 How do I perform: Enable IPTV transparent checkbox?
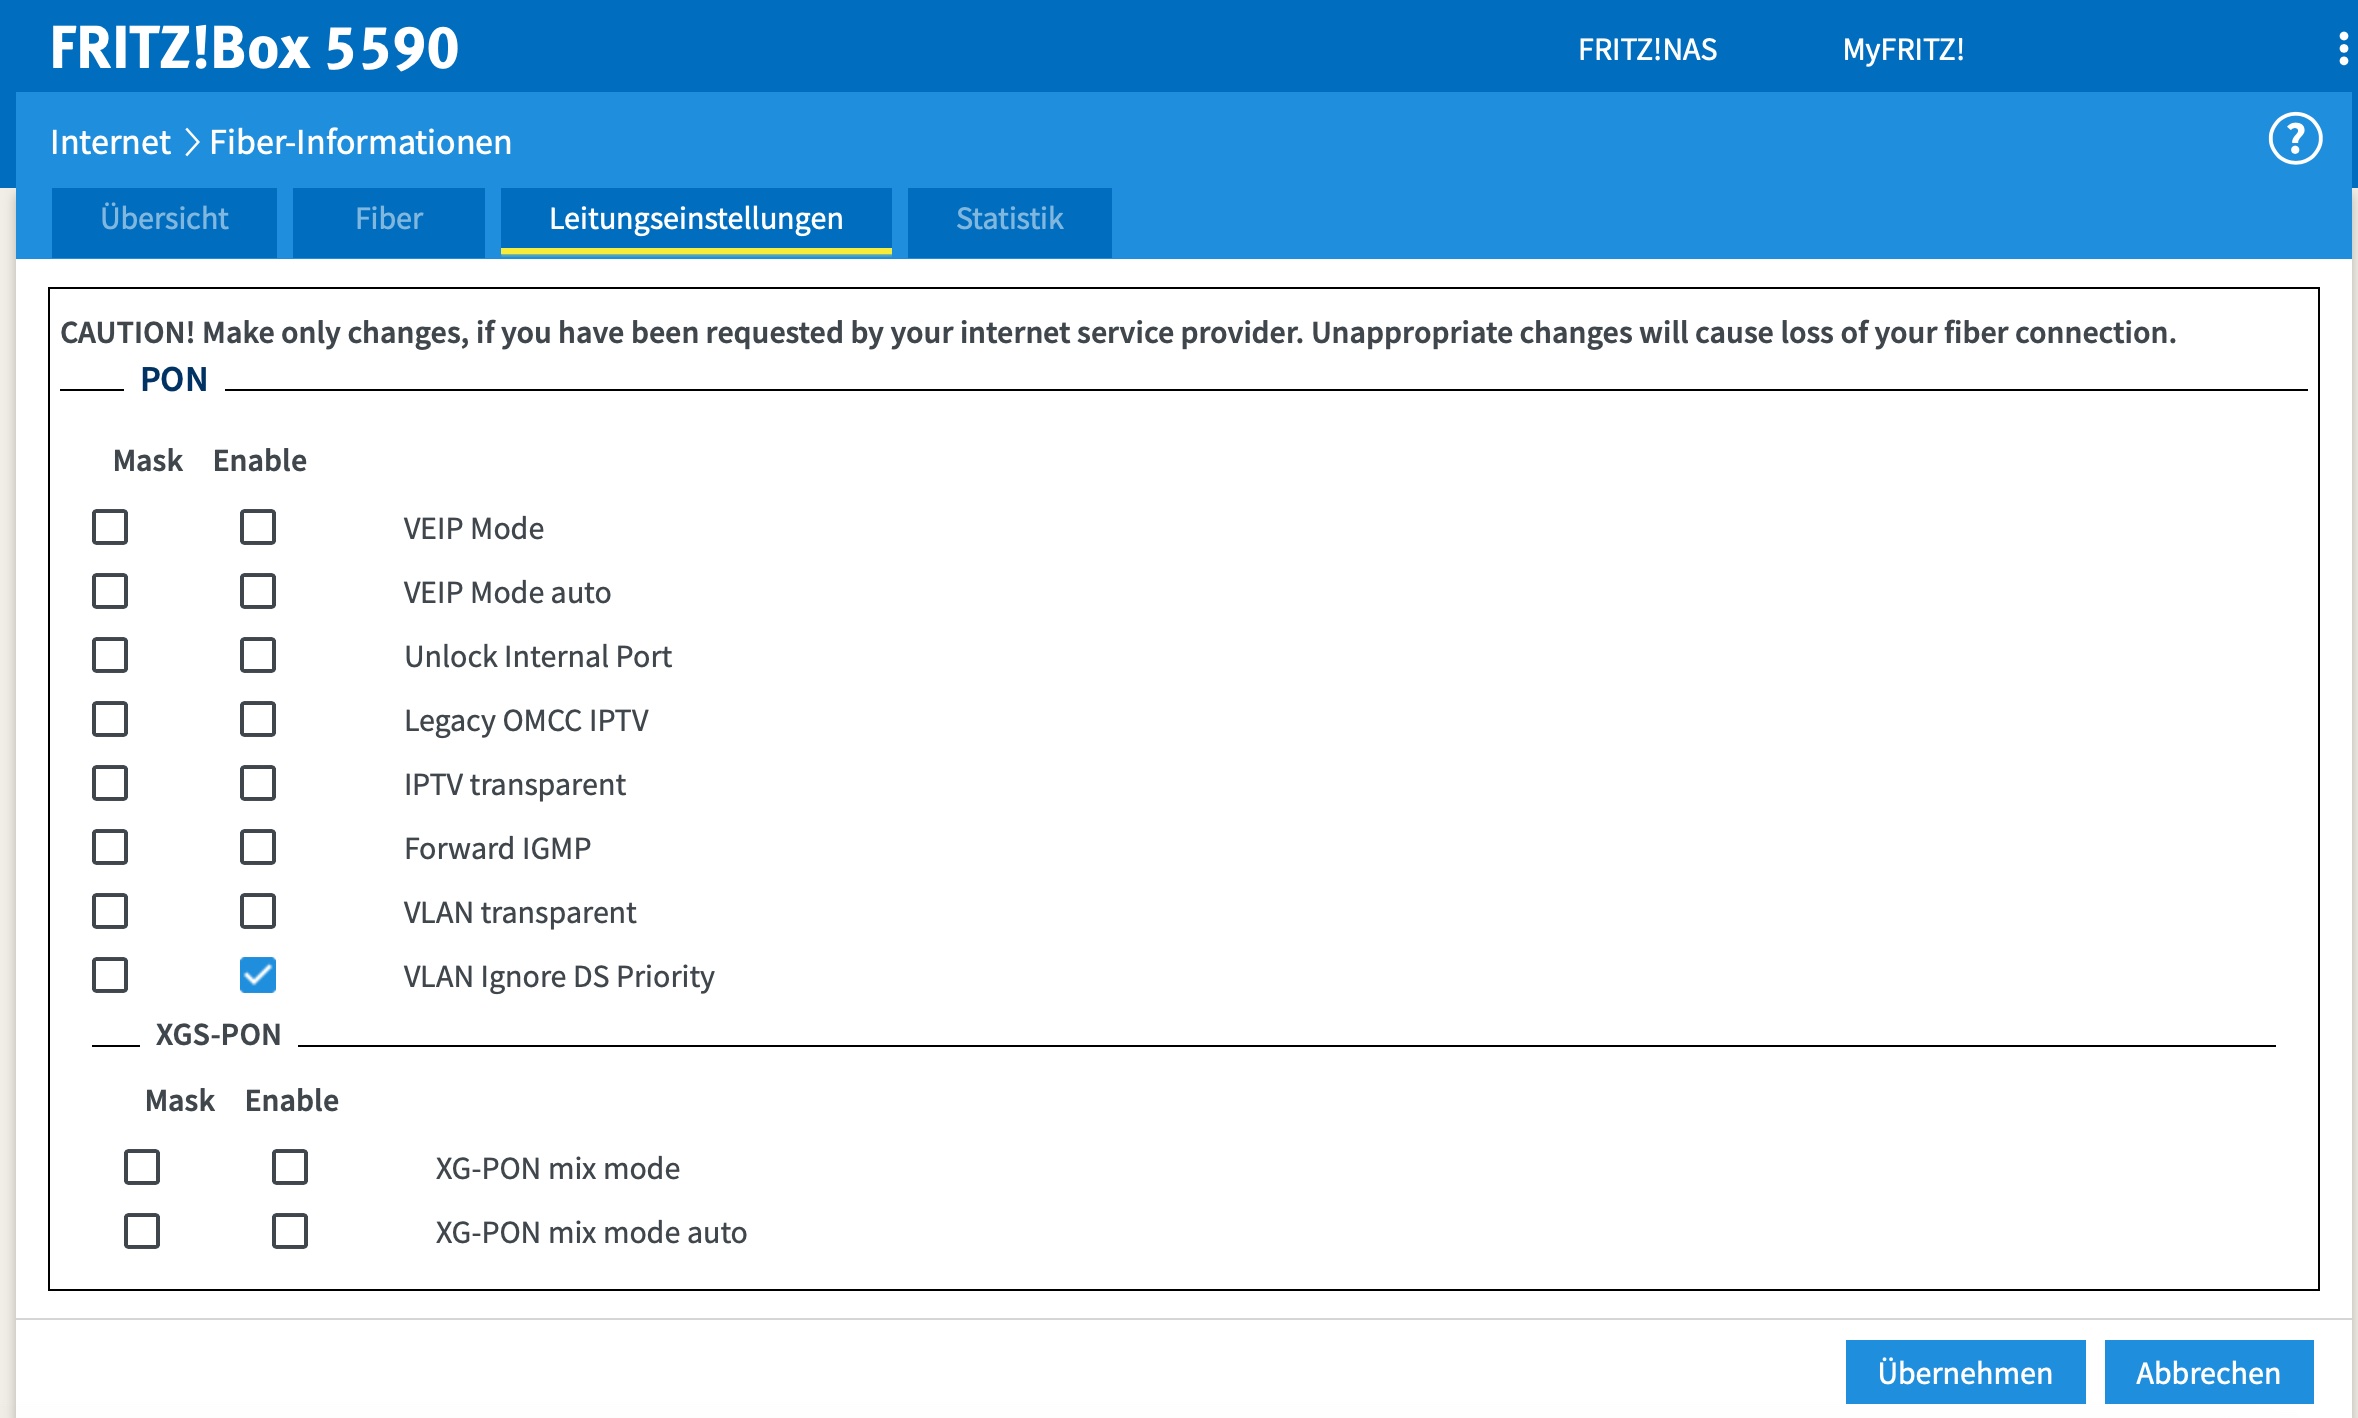pyautogui.click(x=258, y=783)
